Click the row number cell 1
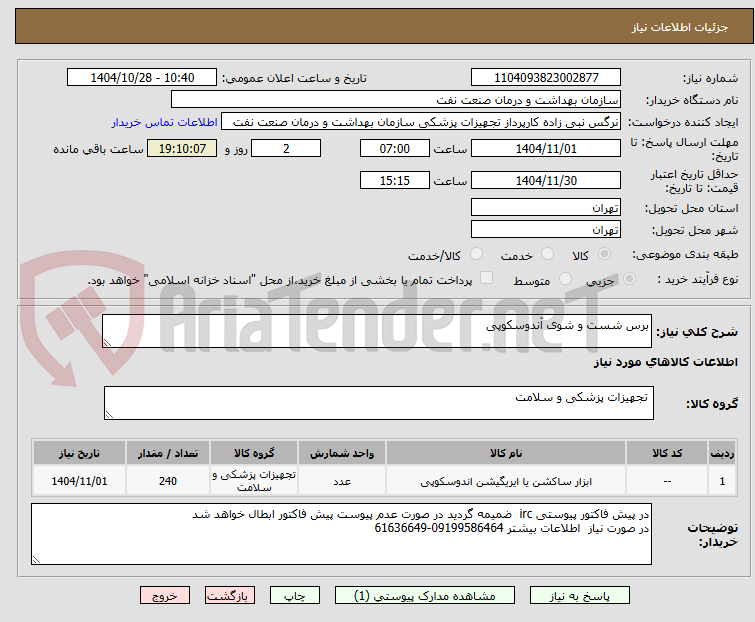This screenshot has width=755, height=622. [x=722, y=480]
